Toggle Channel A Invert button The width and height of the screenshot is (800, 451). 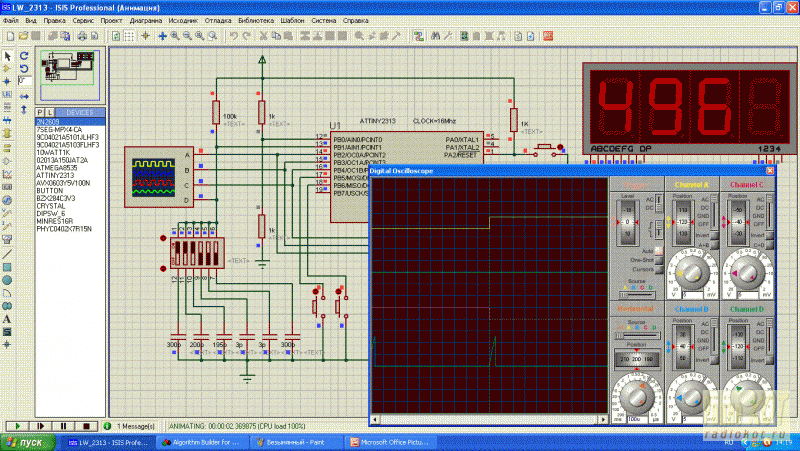pos(714,235)
